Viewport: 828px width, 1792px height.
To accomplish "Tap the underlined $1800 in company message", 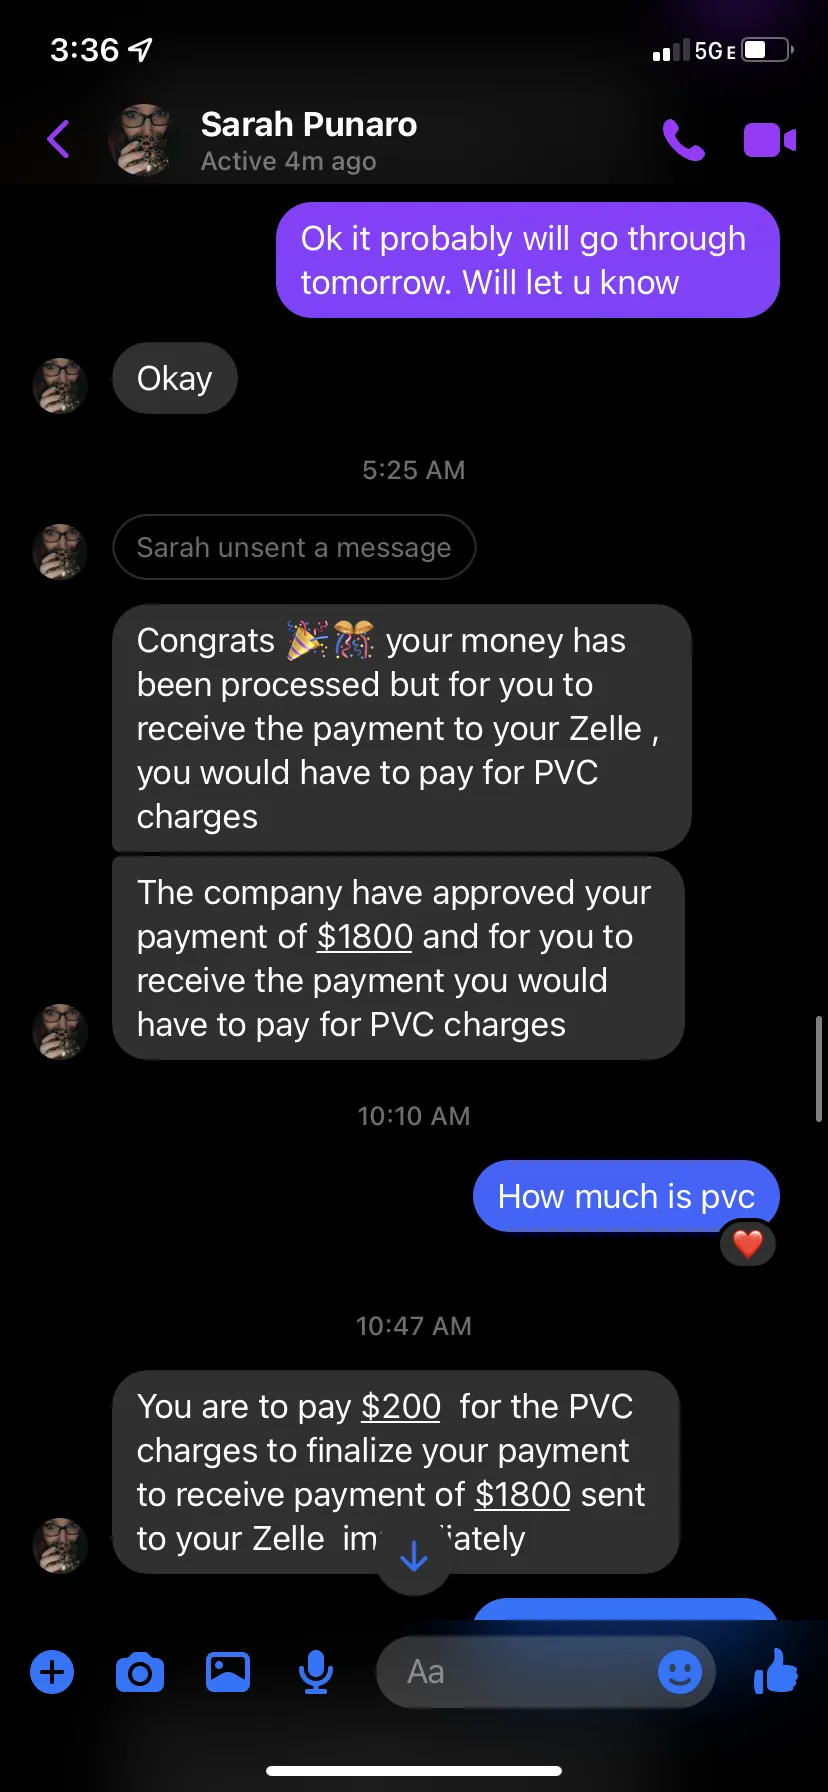I will click(x=365, y=936).
